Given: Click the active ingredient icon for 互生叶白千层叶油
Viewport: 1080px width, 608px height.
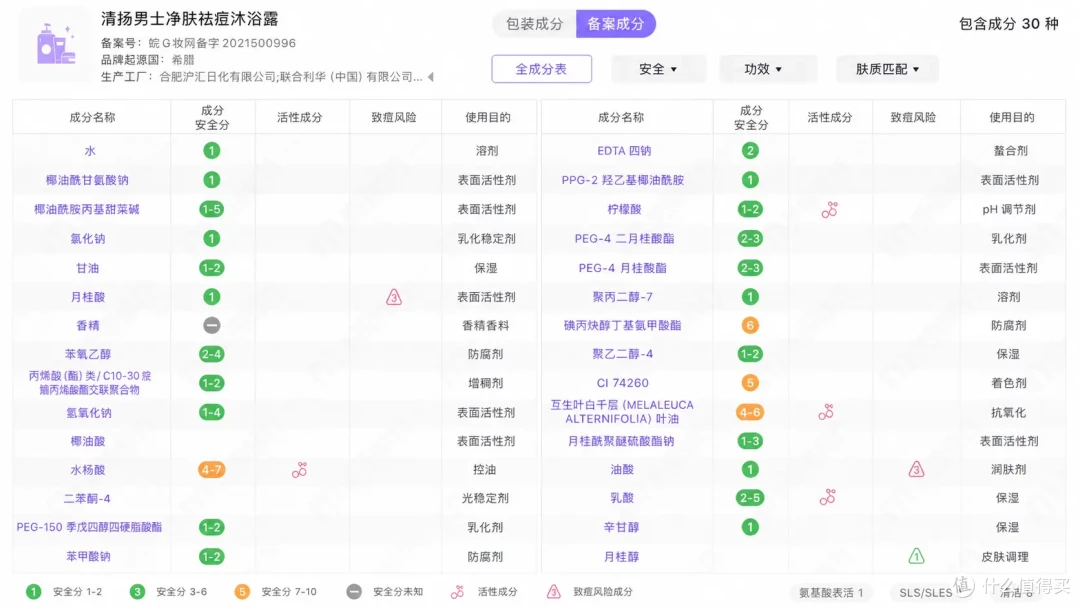Looking at the screenshot, I should point(826,412).
